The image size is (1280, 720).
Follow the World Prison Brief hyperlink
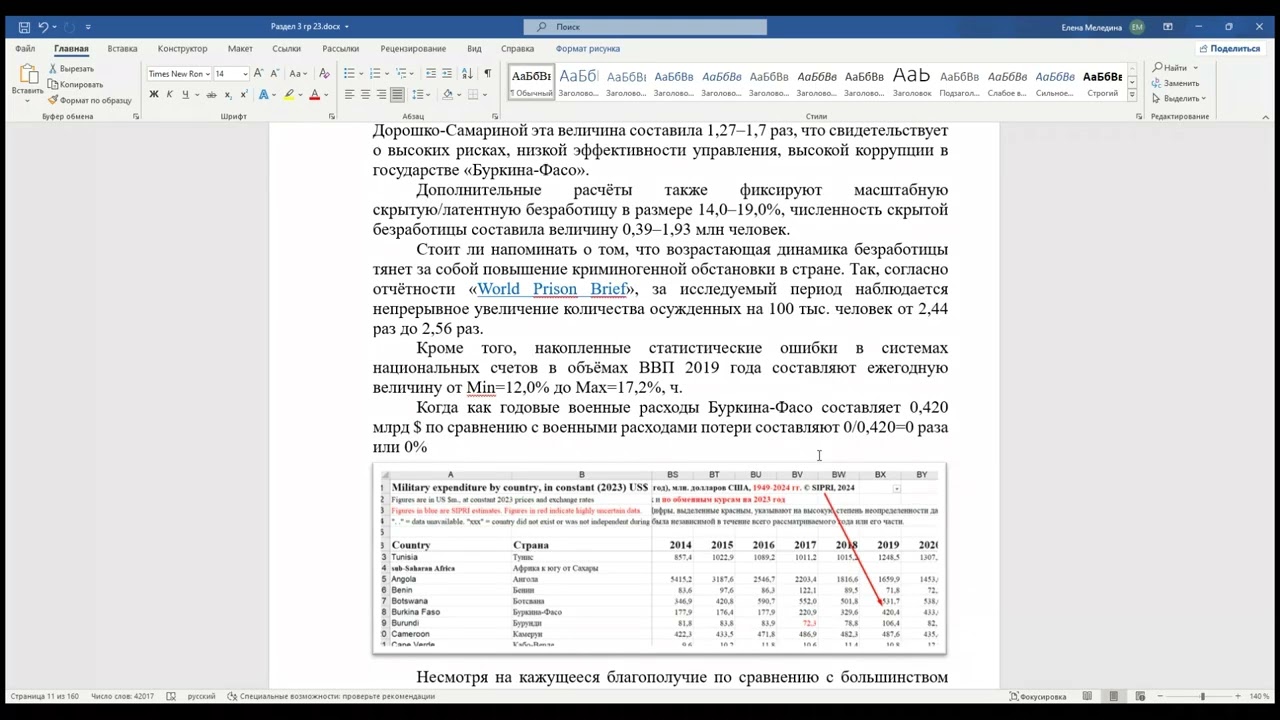click(x=552, y=289)
